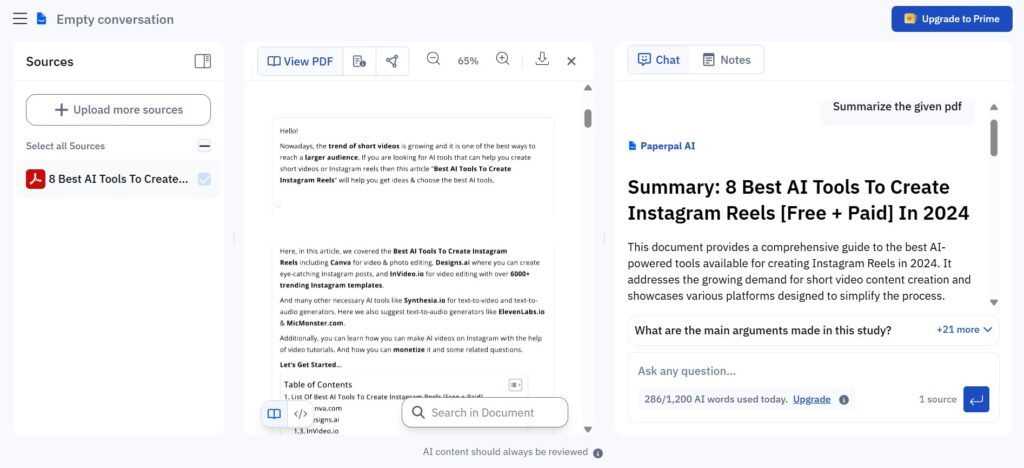Click the PDF scroll up arrow
This screenshot has height=468, width=1024.
pyautogui.click(x=588, y=87)
